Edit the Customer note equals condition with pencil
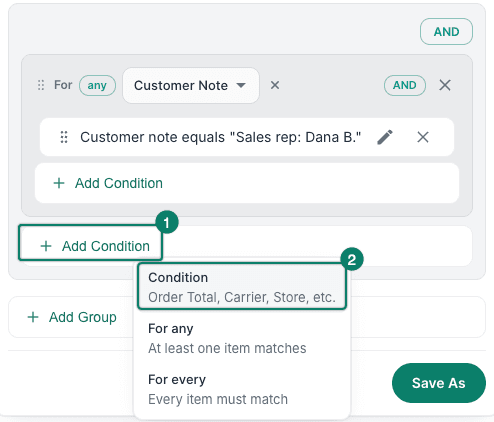 click(385, 137)
